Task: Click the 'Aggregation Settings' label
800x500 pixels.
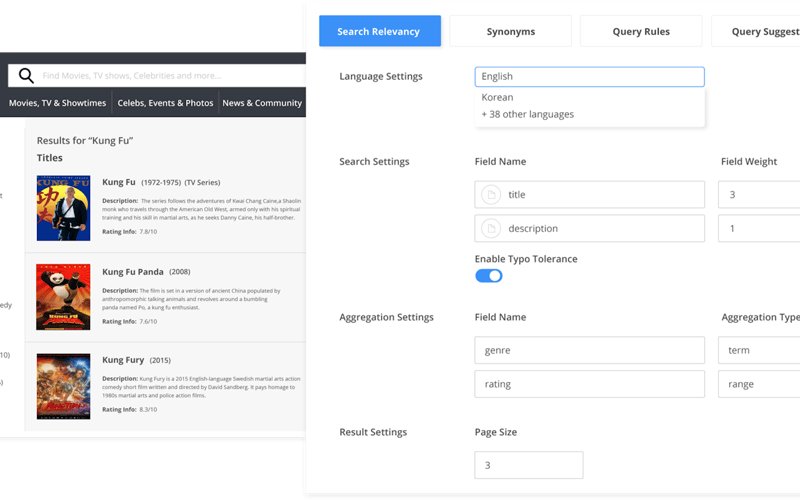Action: click(387, 317)
